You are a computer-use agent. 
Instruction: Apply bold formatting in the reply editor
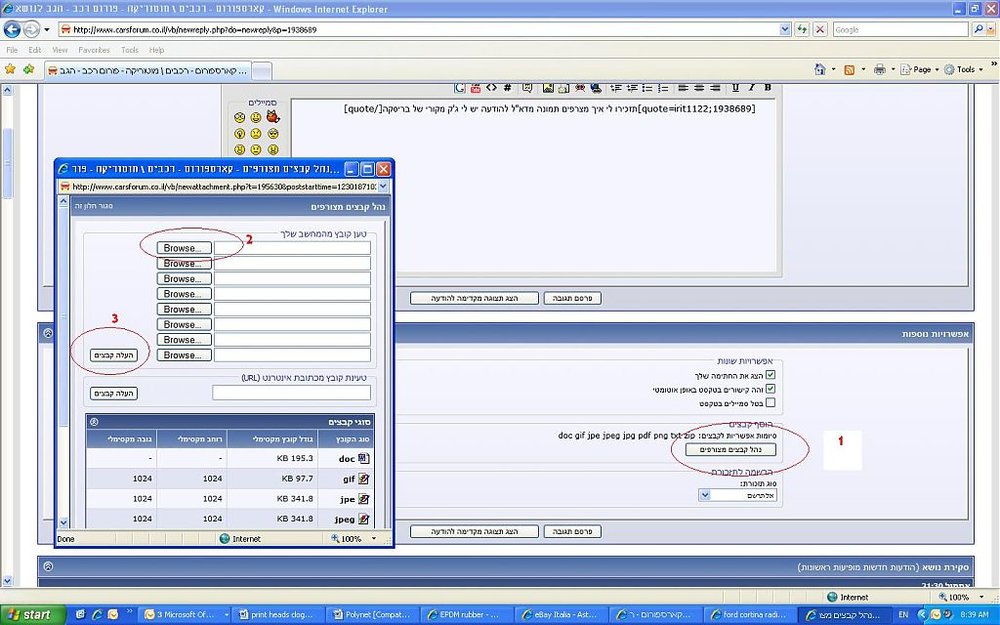click(x=767, y=88)
